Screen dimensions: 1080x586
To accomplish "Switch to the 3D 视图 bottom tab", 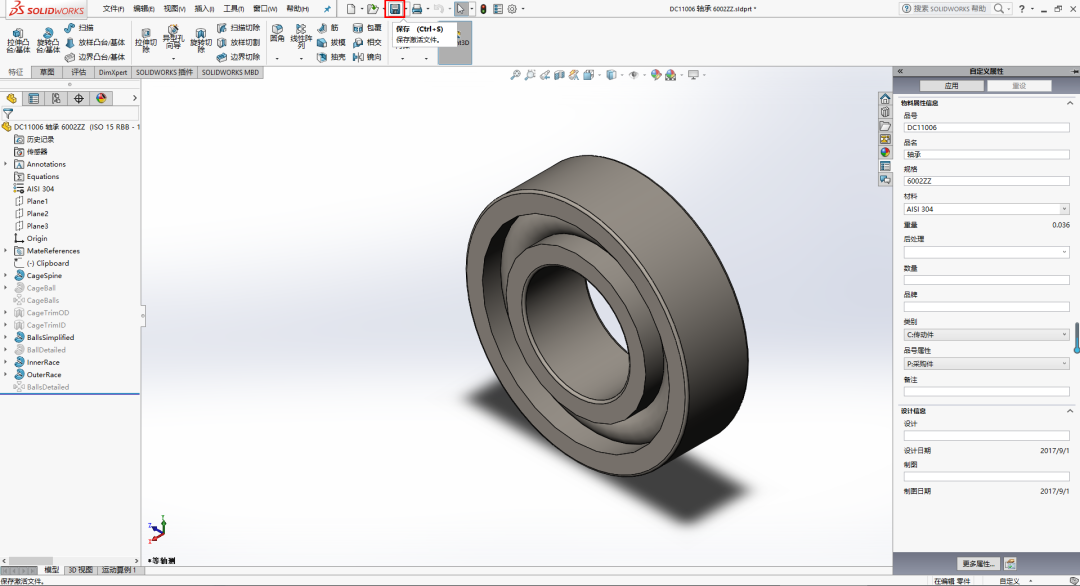I will click(80, 570).
